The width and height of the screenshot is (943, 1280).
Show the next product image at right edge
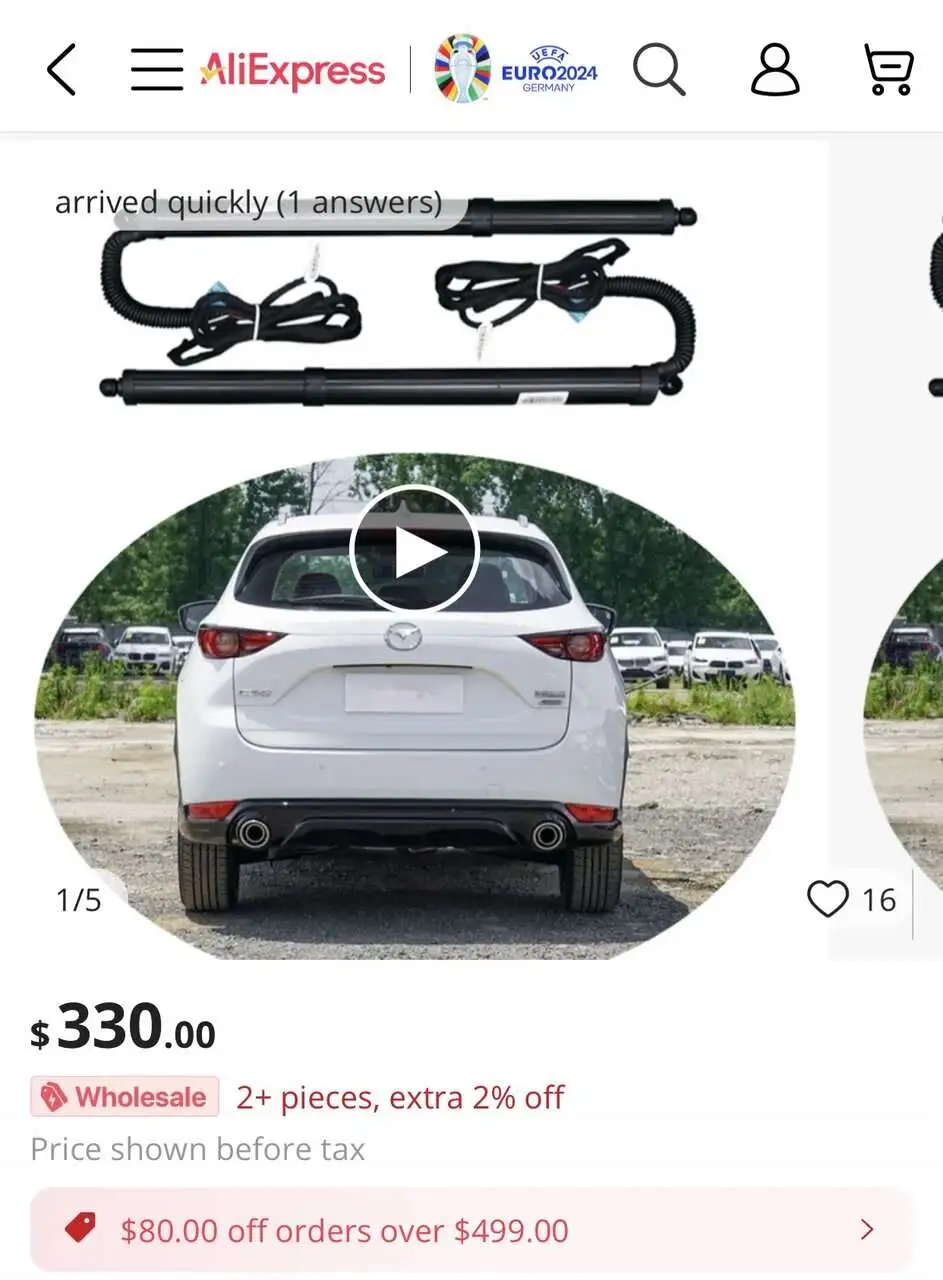point(903,550)
